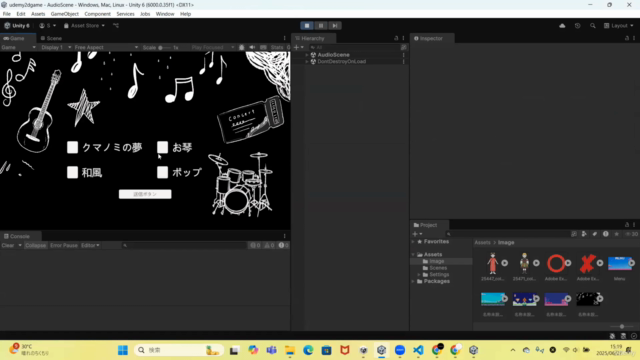Lock the Inspector panel
The height and width of the screenshot is (360, 640).
[627, 38]
